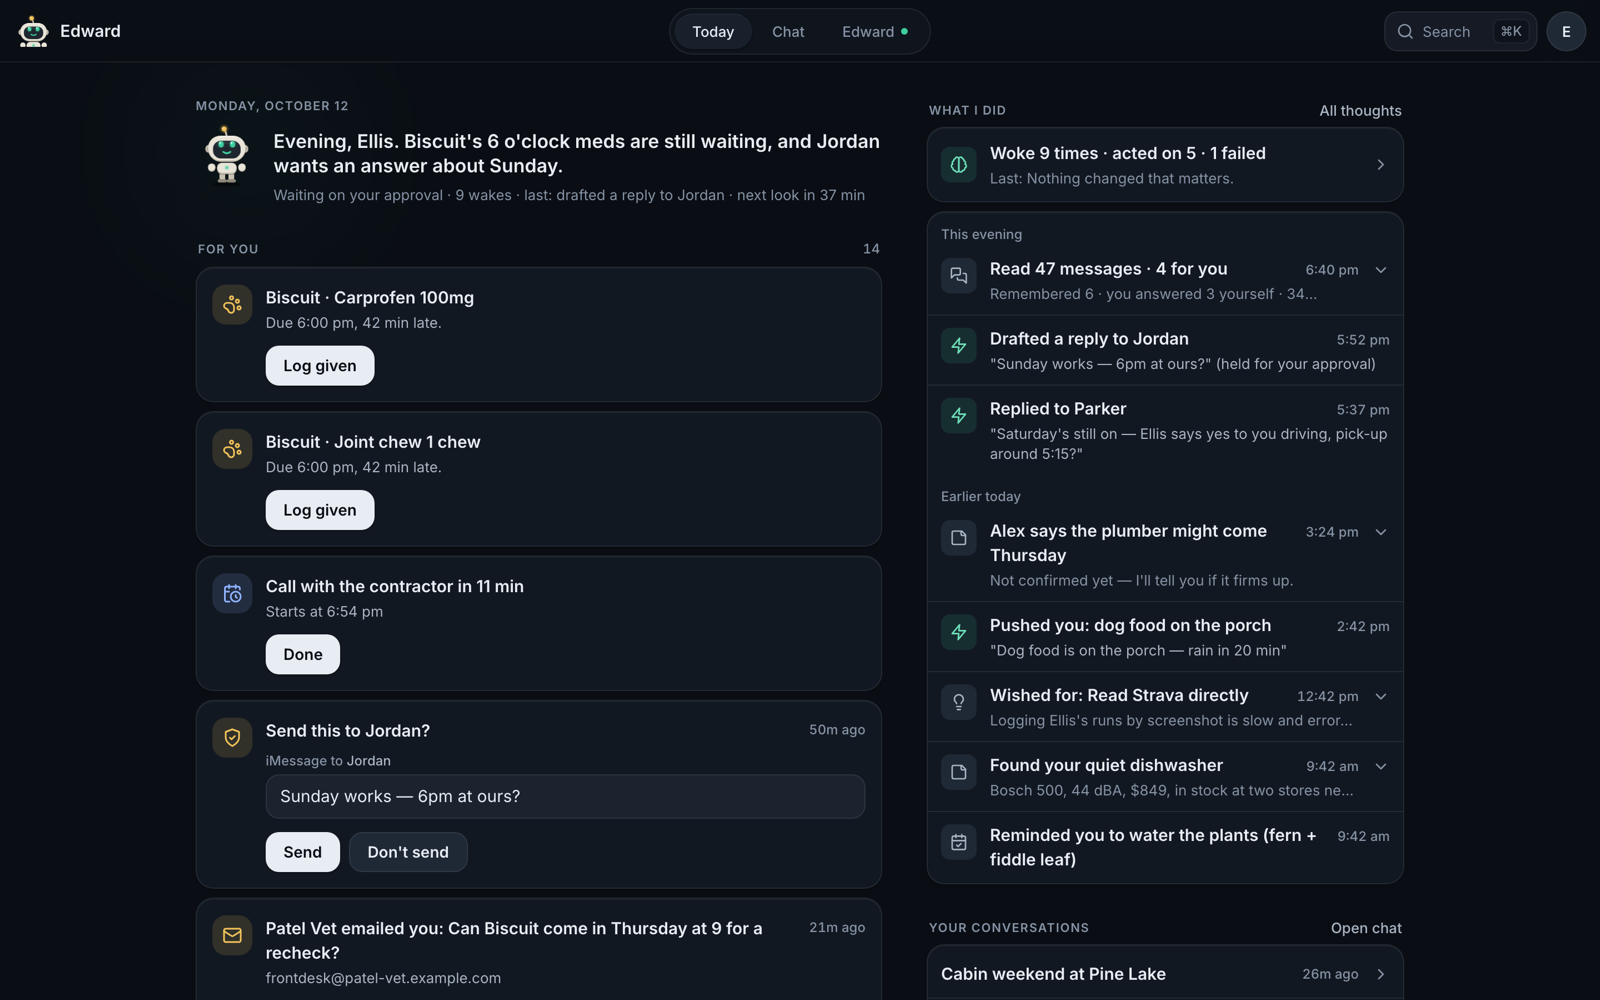Expand the Alex plumber Thursday note
The image size is (1600, 1000).
click(1381, 532)
